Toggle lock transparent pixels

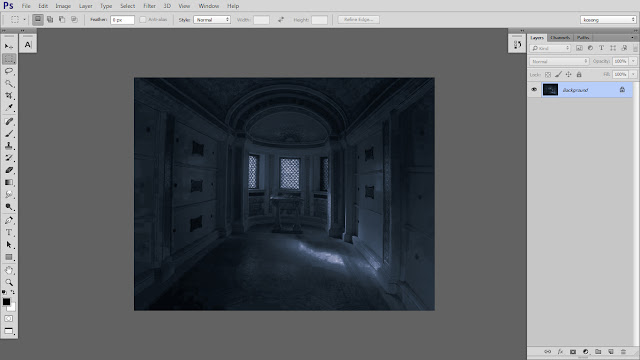click(x=548, y=75)
